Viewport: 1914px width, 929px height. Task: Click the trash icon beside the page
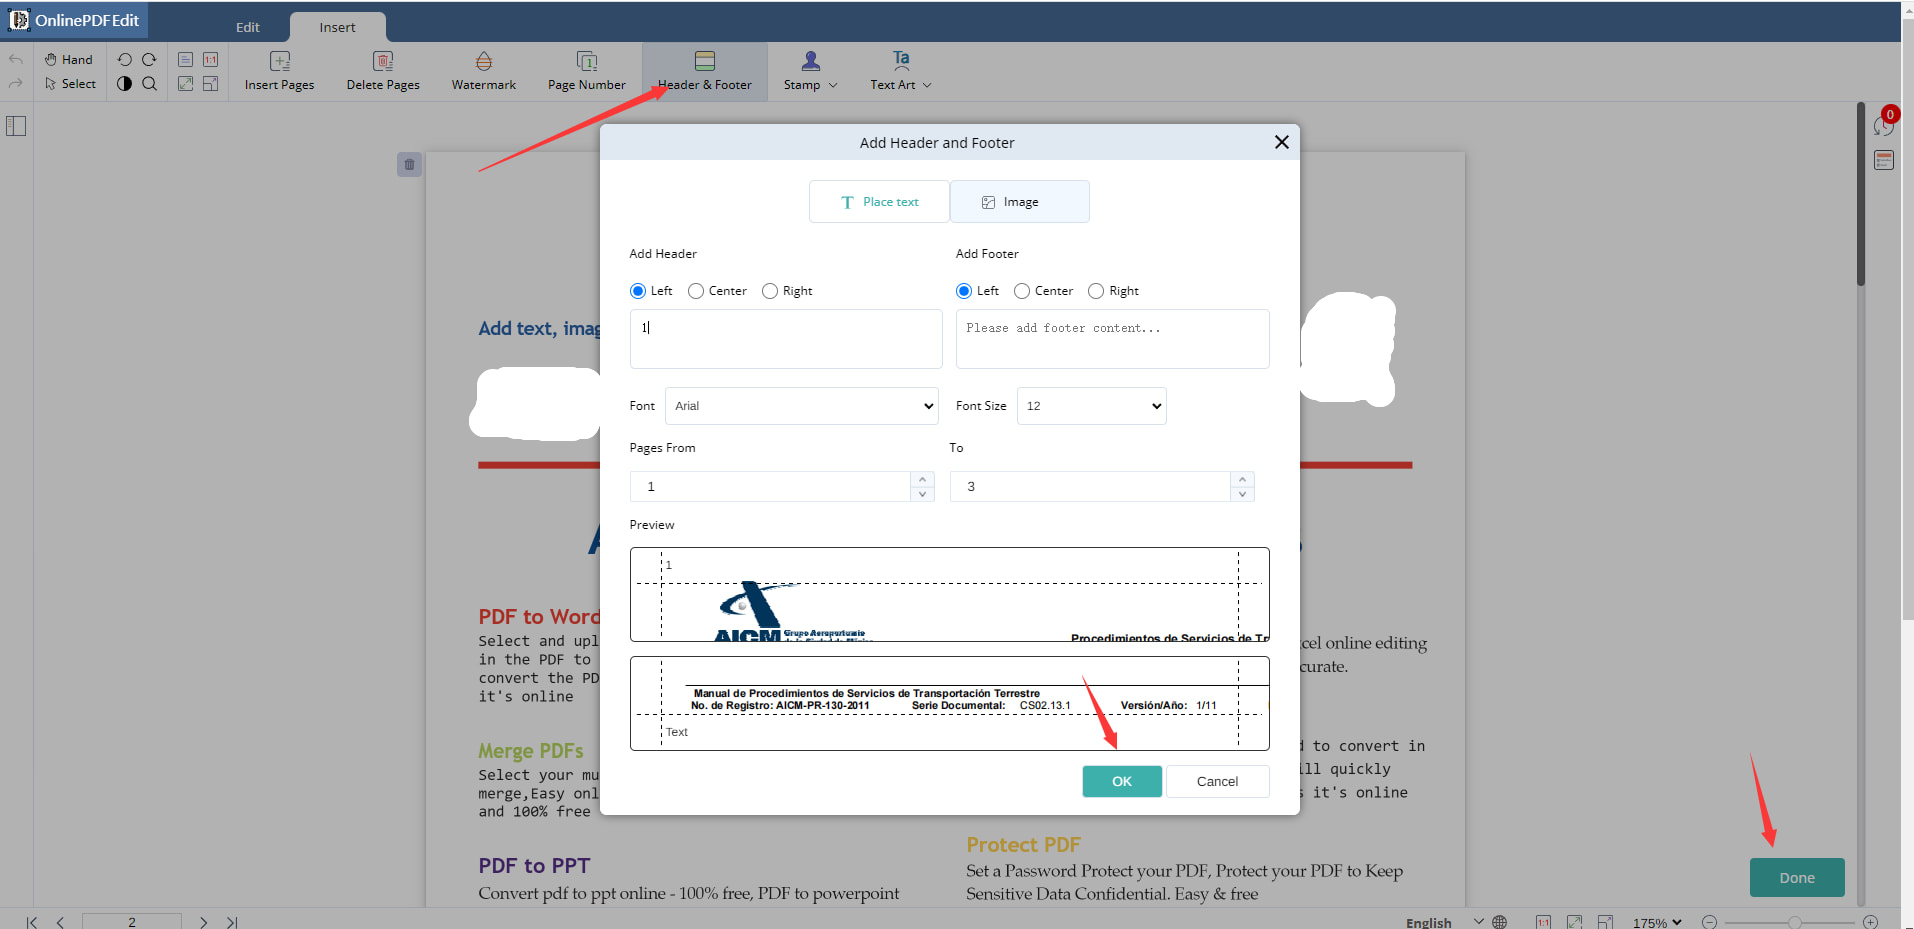click(409, 165)
